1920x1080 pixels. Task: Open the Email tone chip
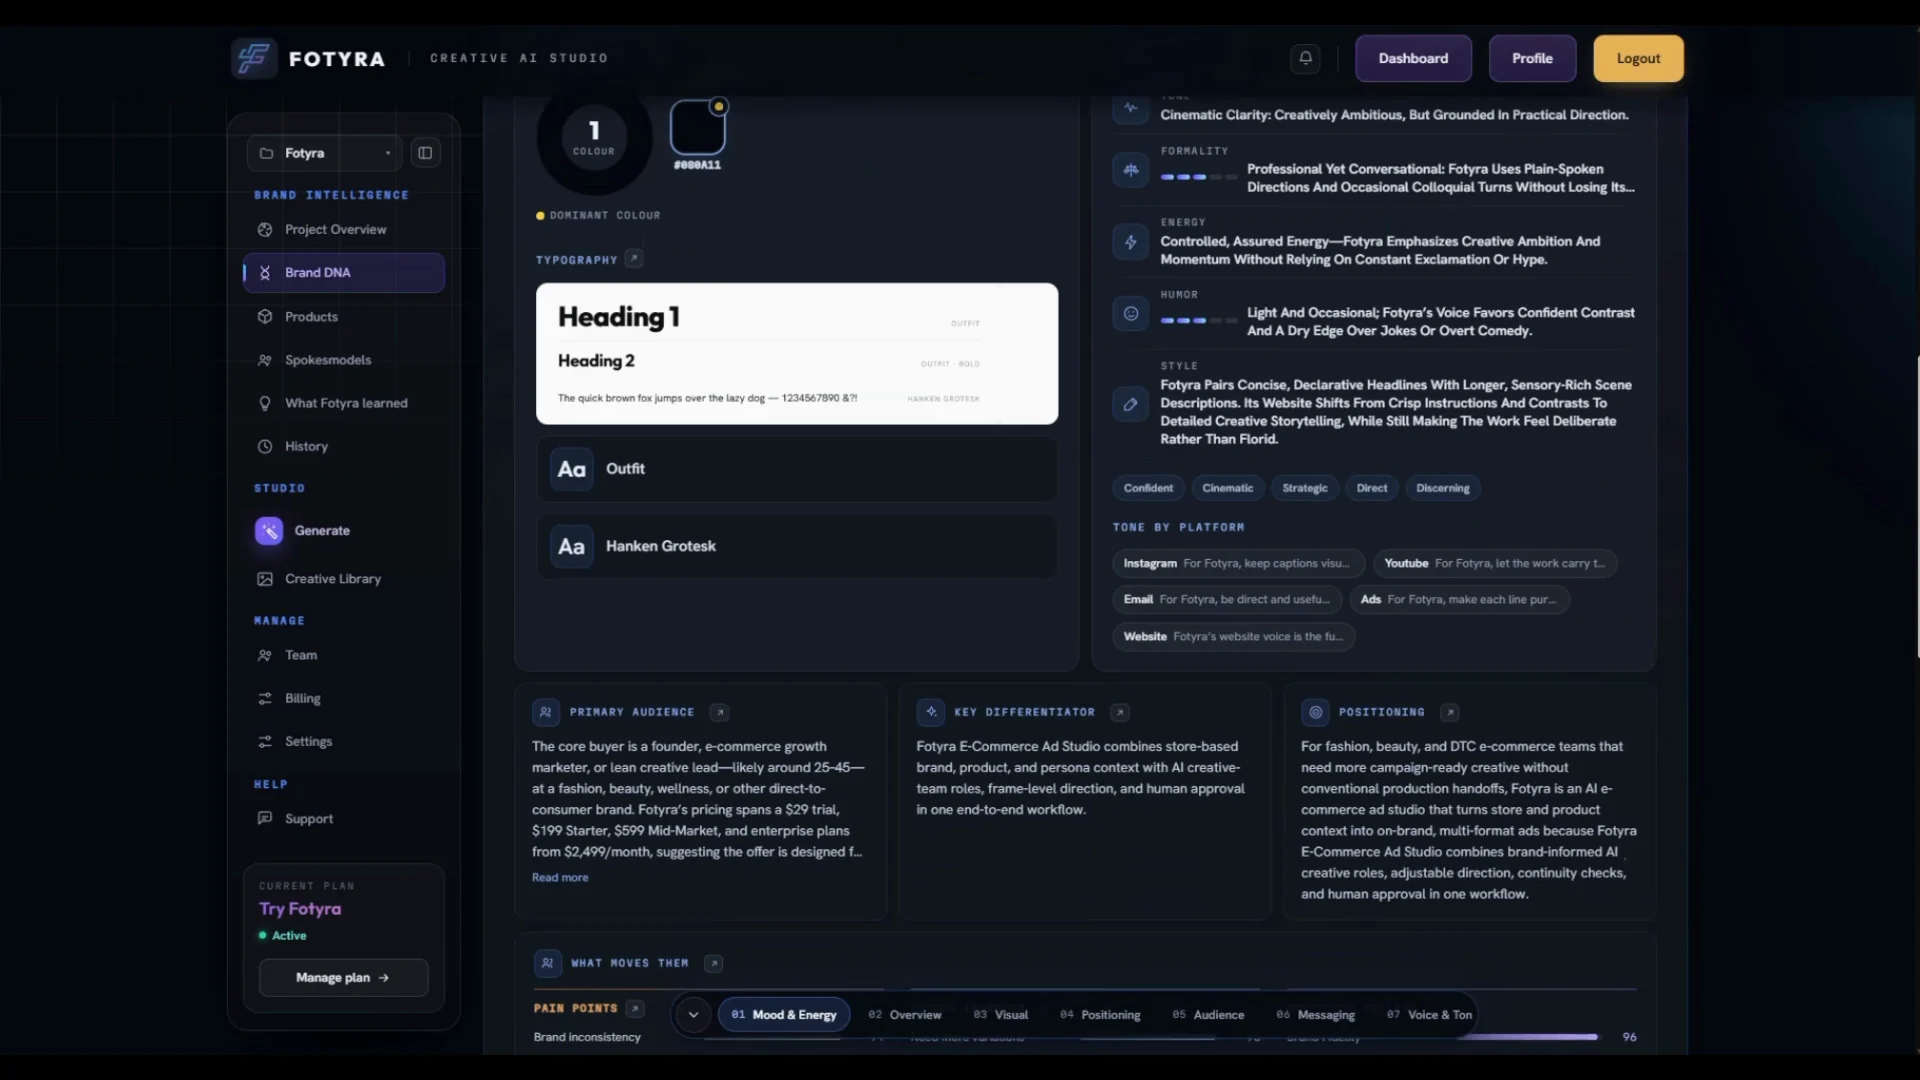(x=1227, y=600)
